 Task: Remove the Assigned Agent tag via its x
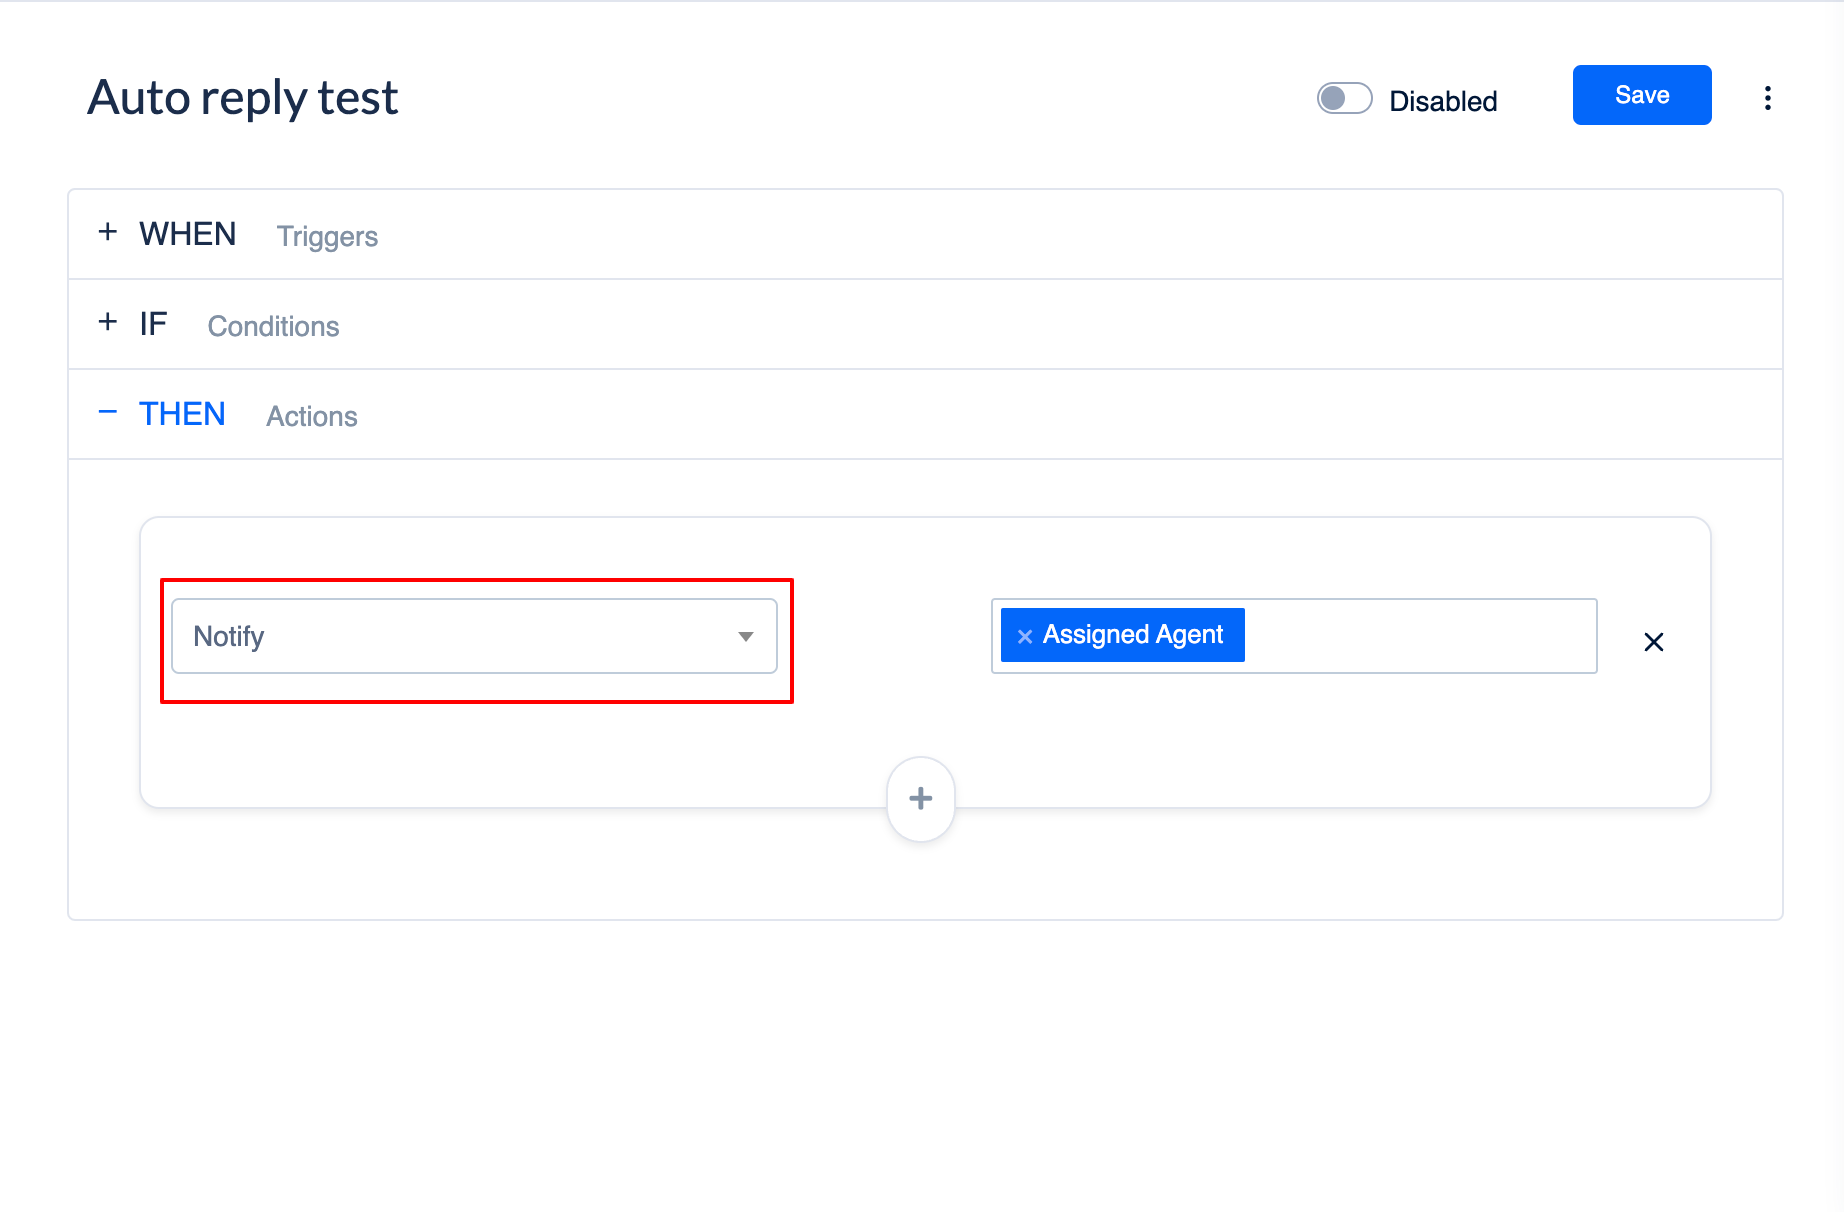(x=1024, y=635)
